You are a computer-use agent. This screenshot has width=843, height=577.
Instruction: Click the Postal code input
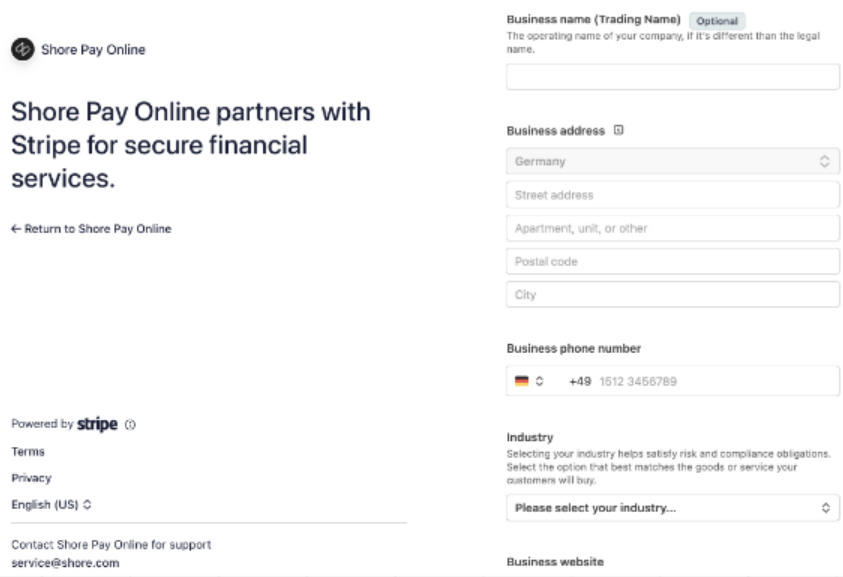(672, 262)
